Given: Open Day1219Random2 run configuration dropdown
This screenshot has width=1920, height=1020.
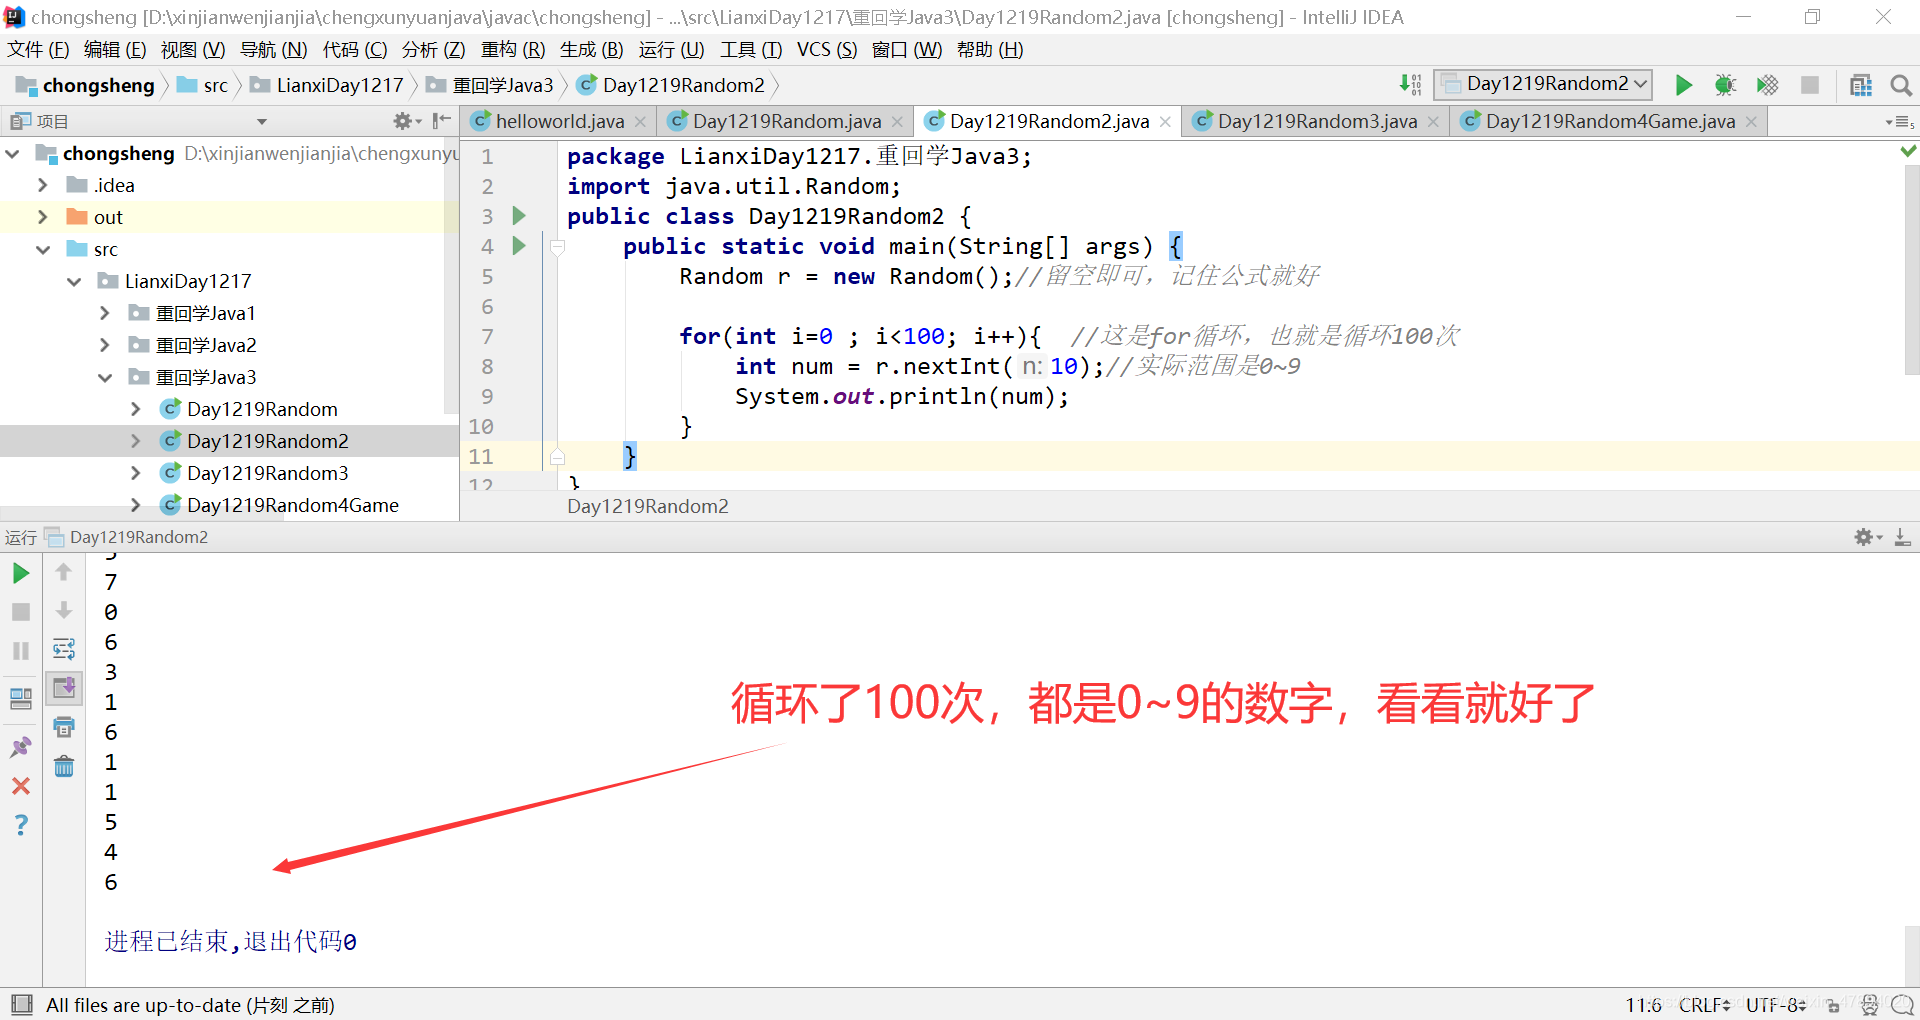Looking at the screenshot, I should coord(1543,84).
